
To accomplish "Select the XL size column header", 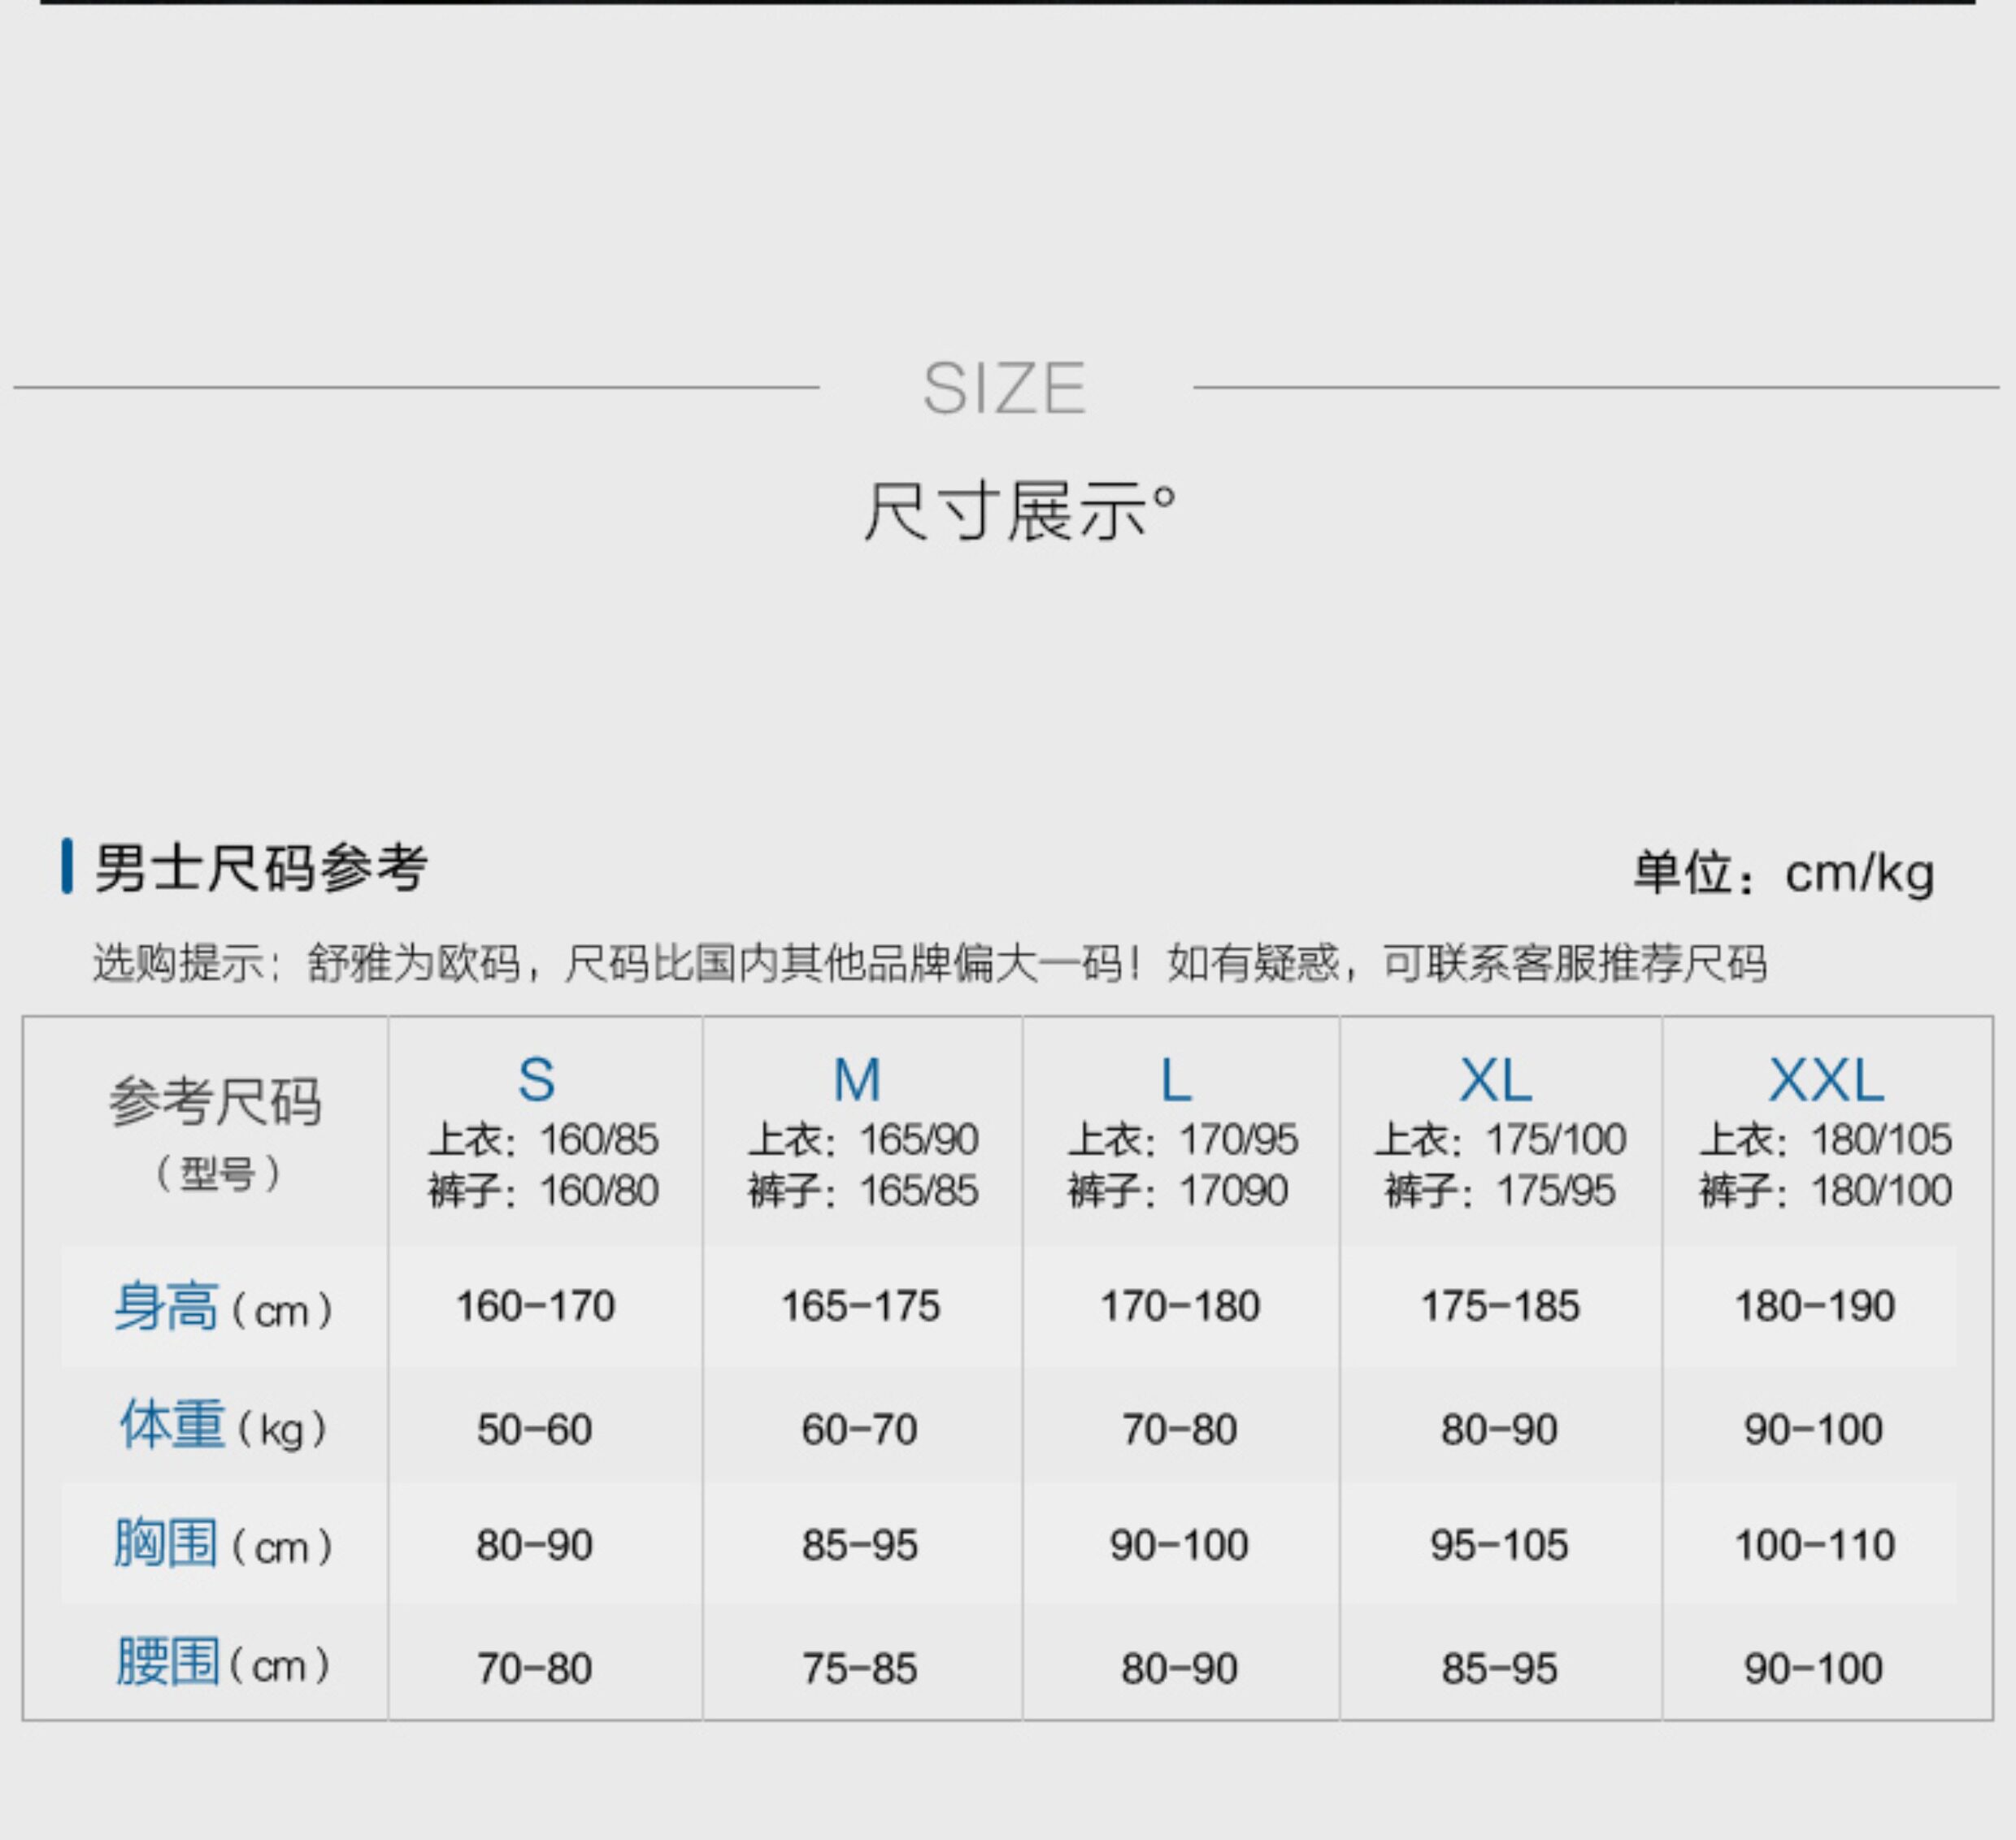I will 1495,1080.
